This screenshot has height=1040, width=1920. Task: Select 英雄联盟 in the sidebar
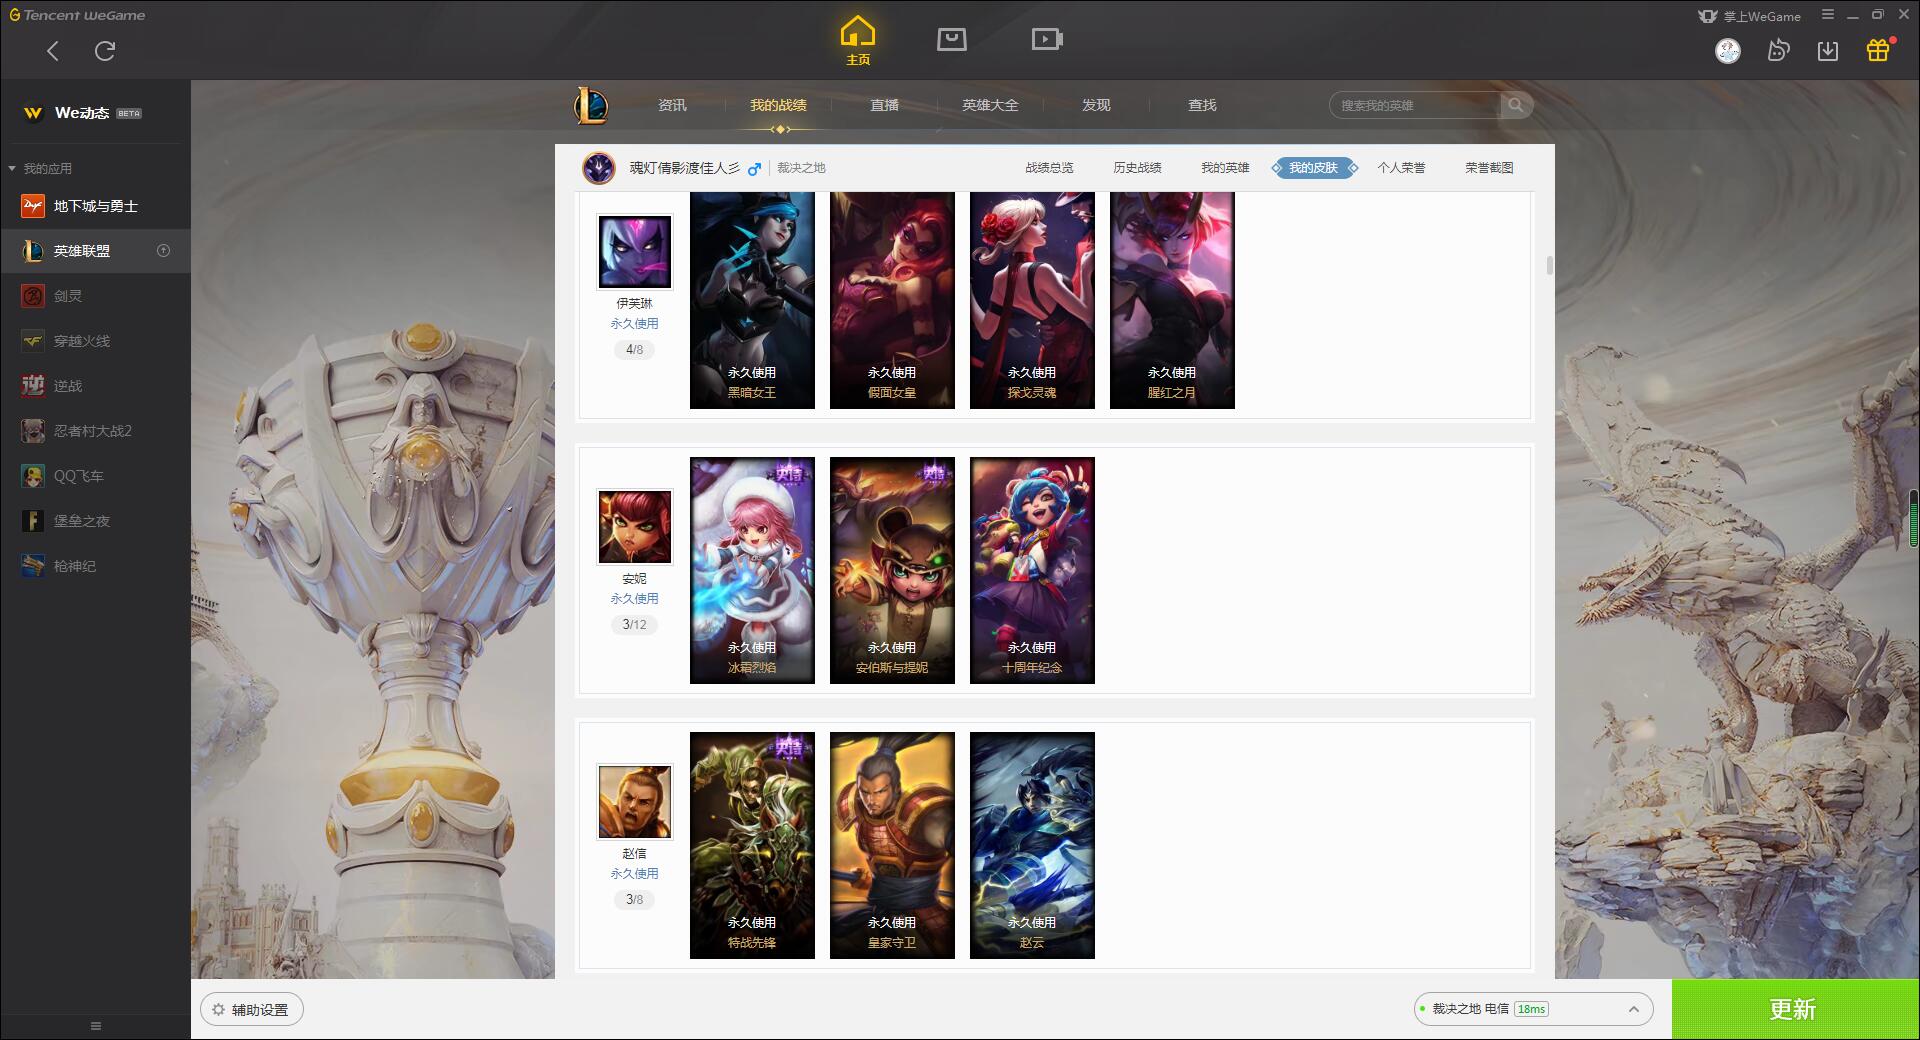pyautogui.click(x=95, y=251)
